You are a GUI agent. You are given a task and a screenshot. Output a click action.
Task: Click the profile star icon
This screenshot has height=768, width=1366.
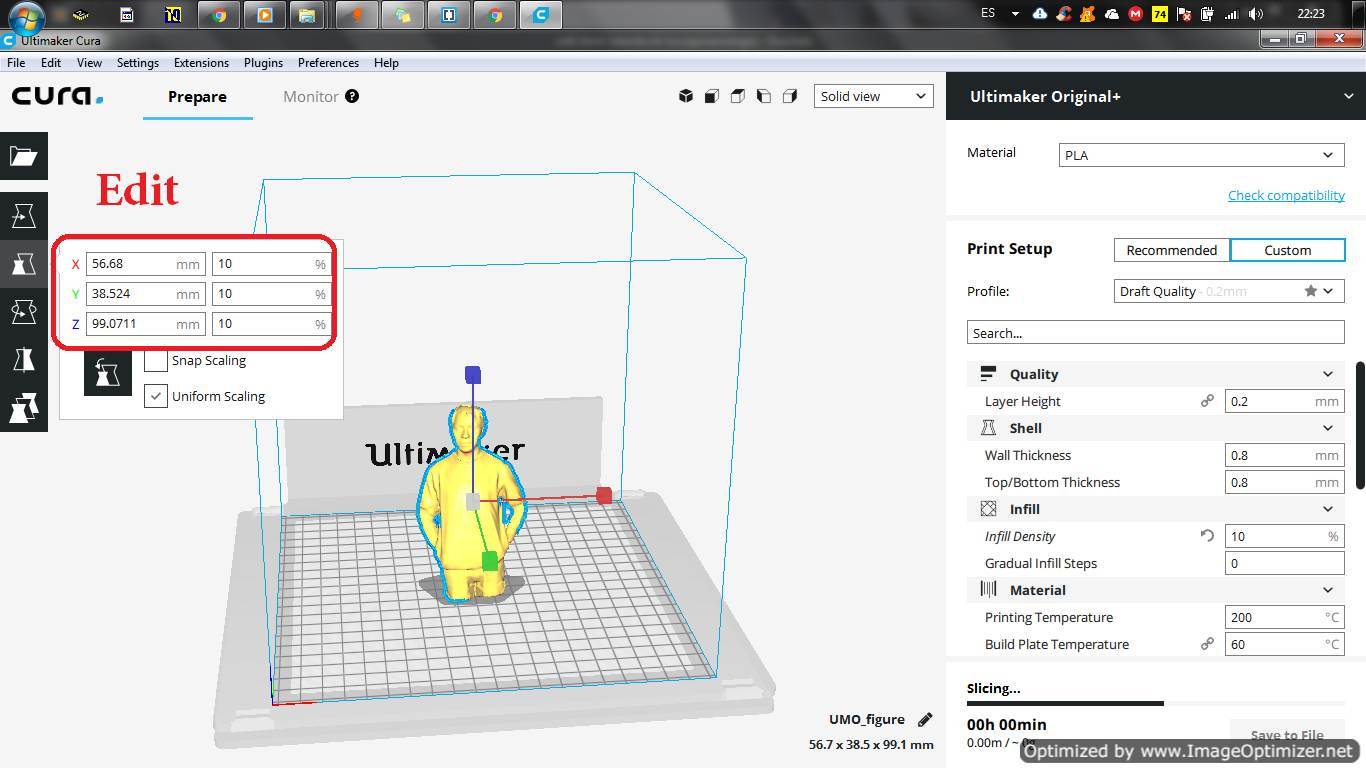1310,291
